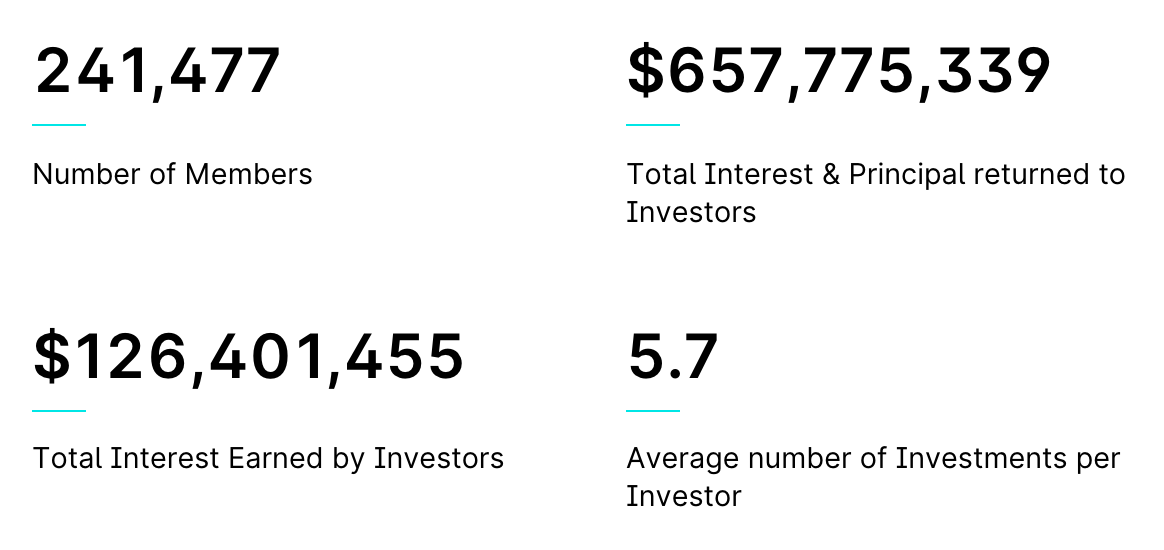Click the 5.7 average investments figure

pyautogui.click(x=673, y=357)
